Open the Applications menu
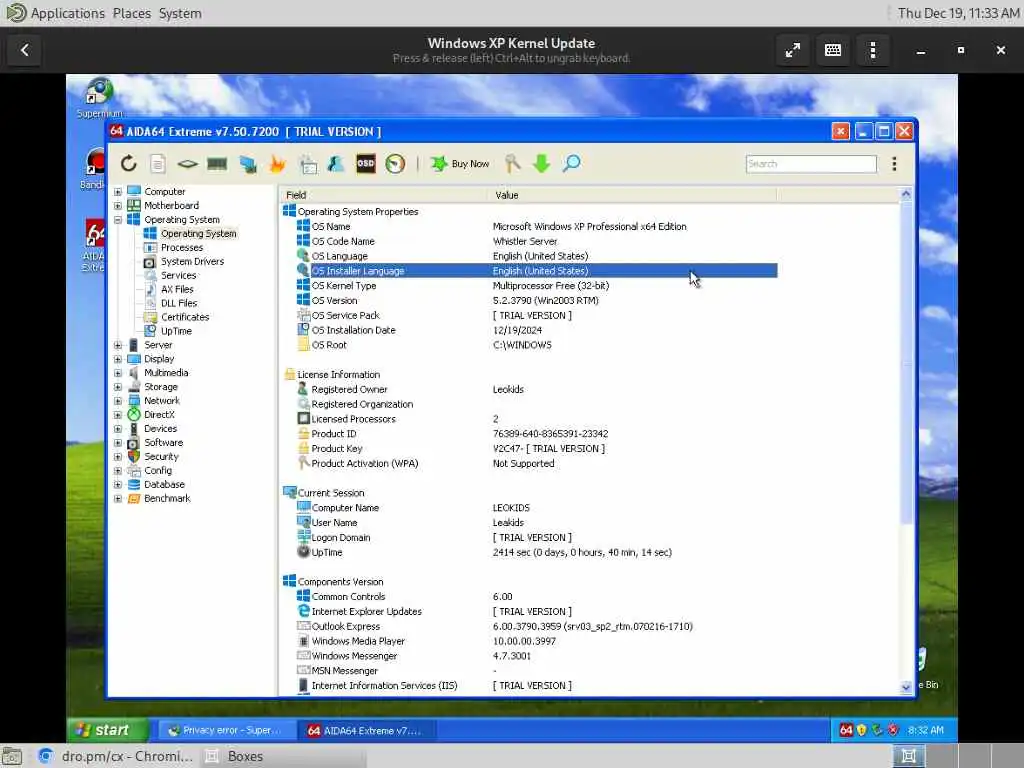The image size is (1024, 768). click(x=67, y=13)
